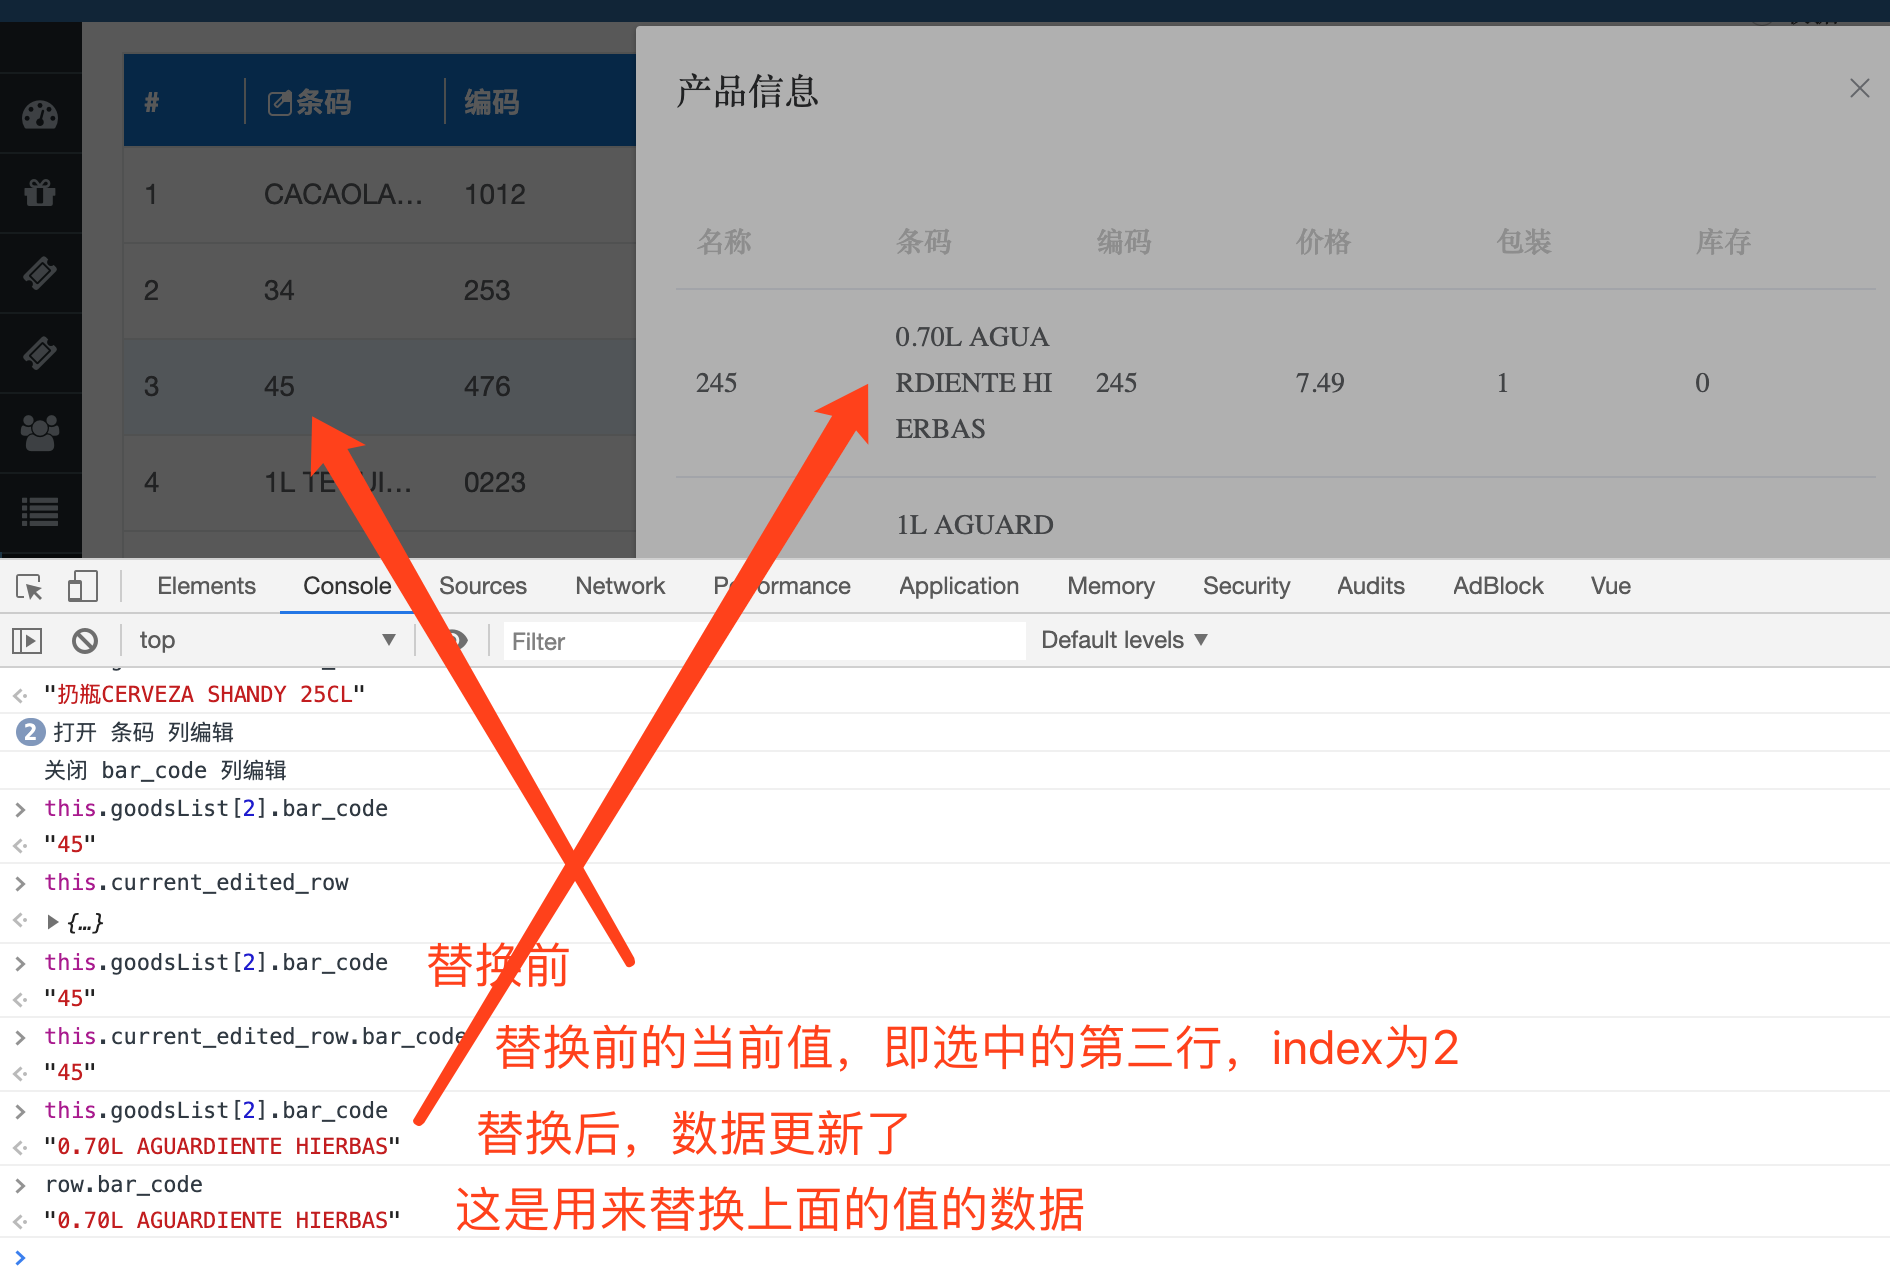
Task: Select row 3 with barcode 45 in the table
Action: coord(280,387)
